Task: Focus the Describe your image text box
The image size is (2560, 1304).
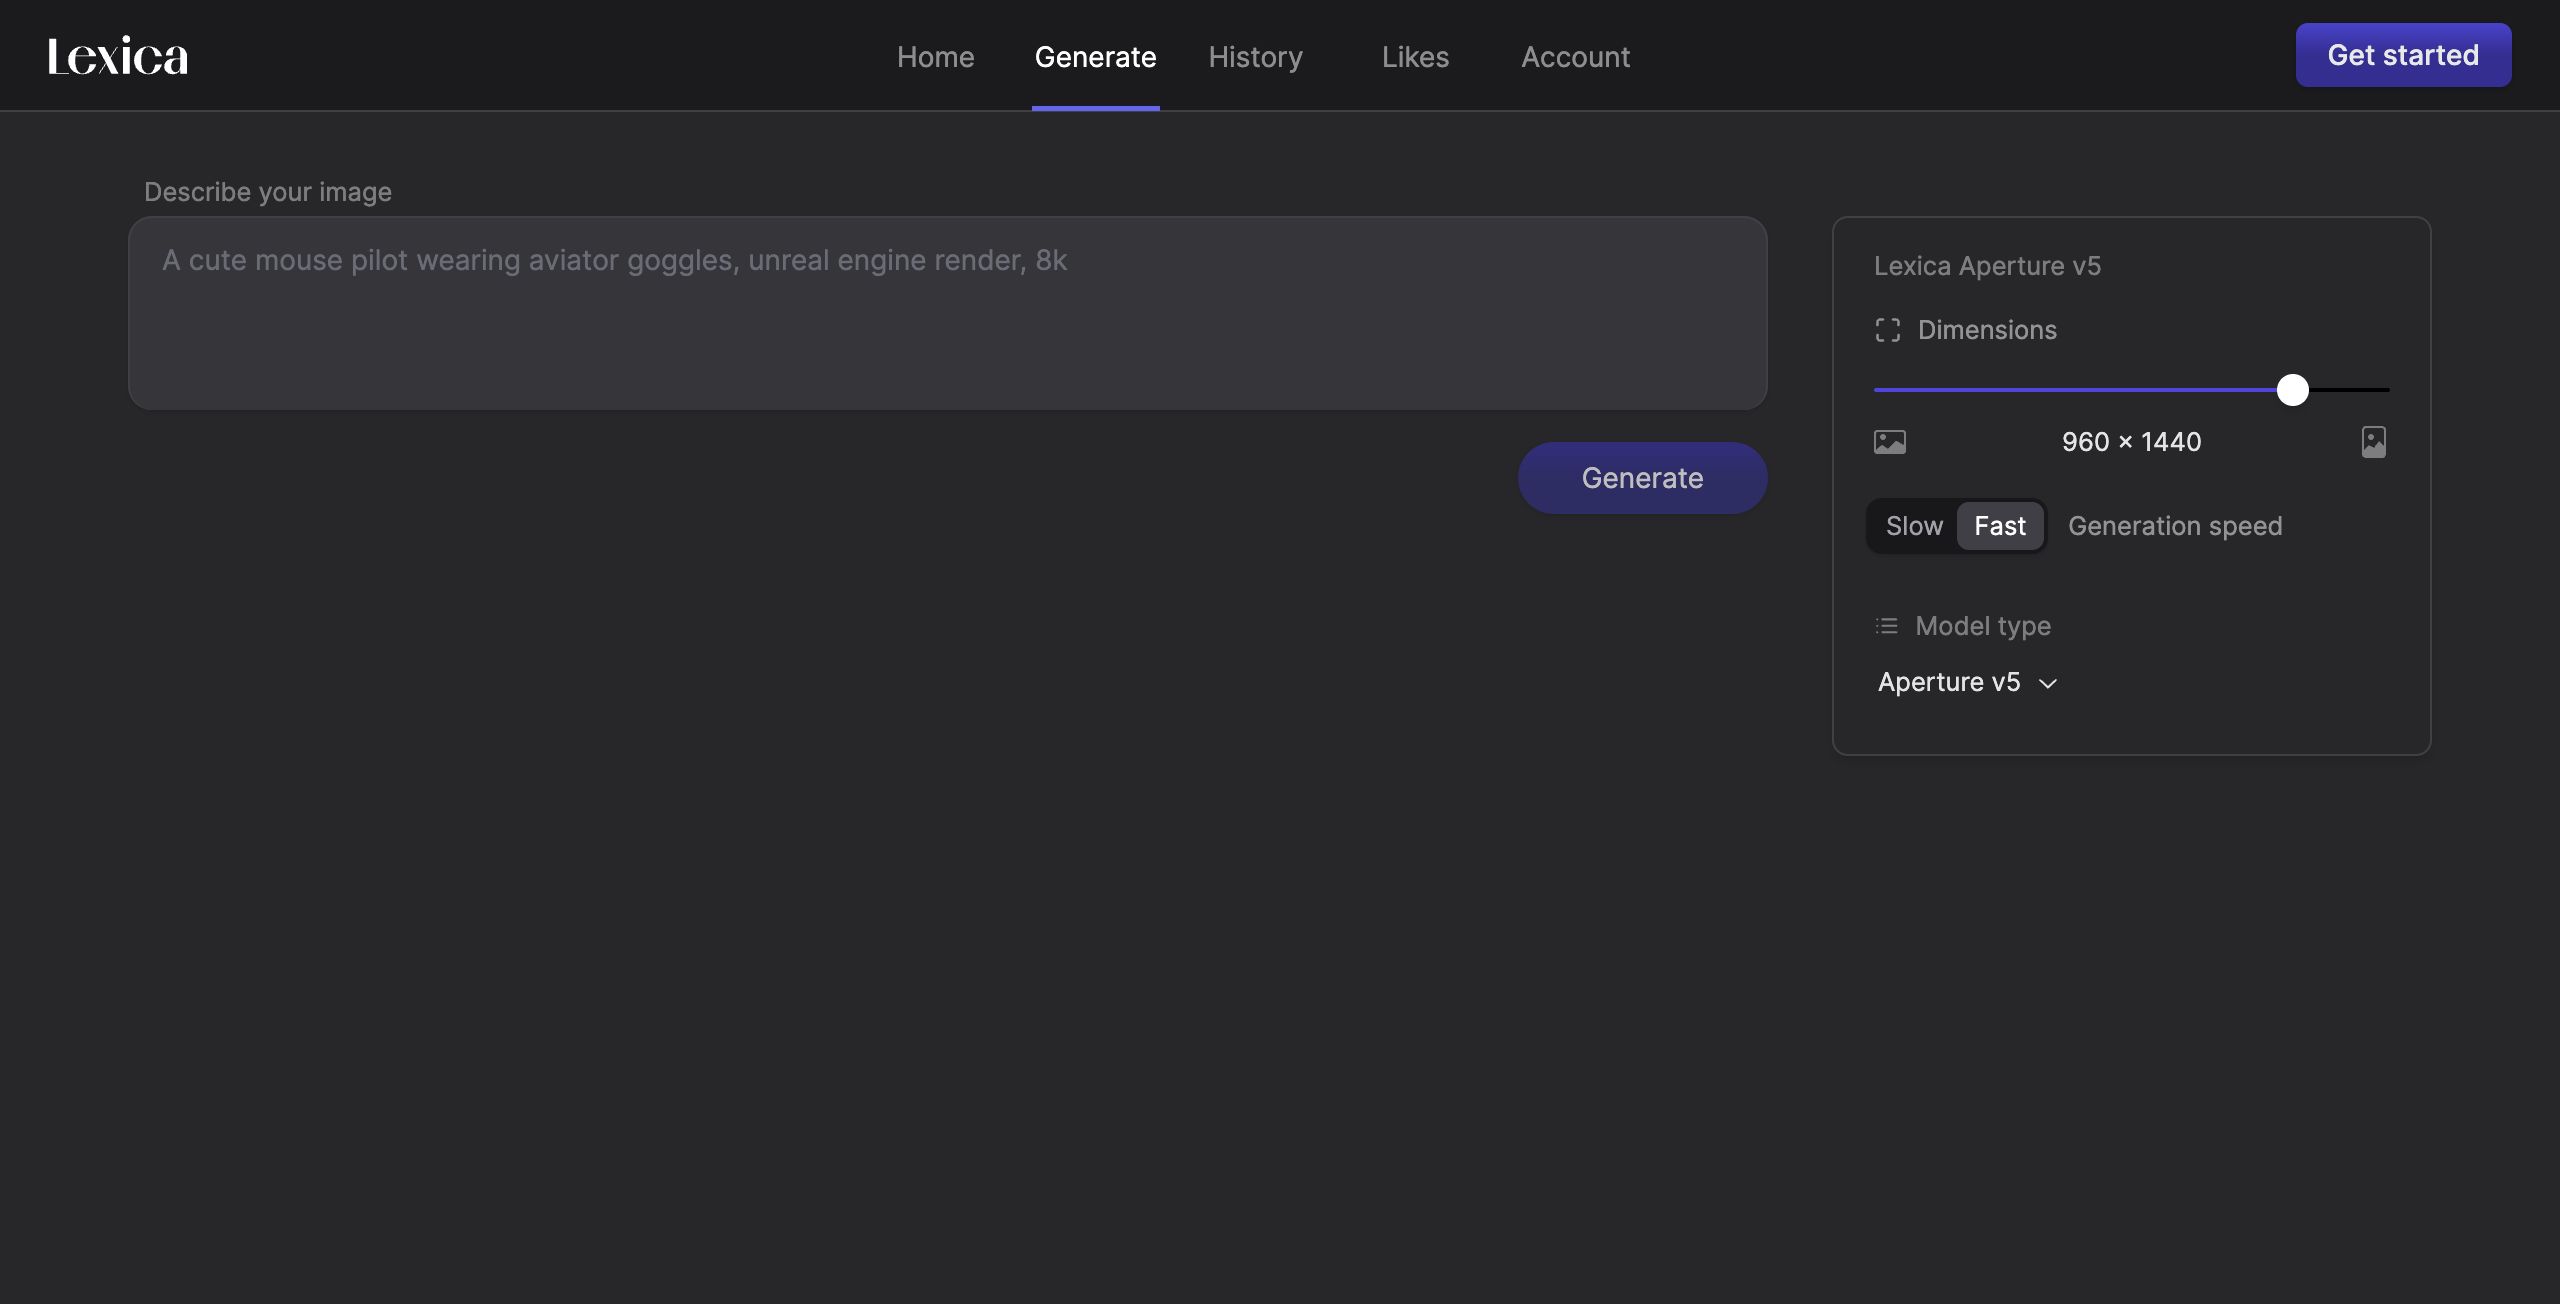Action: (x=947, y=313)
